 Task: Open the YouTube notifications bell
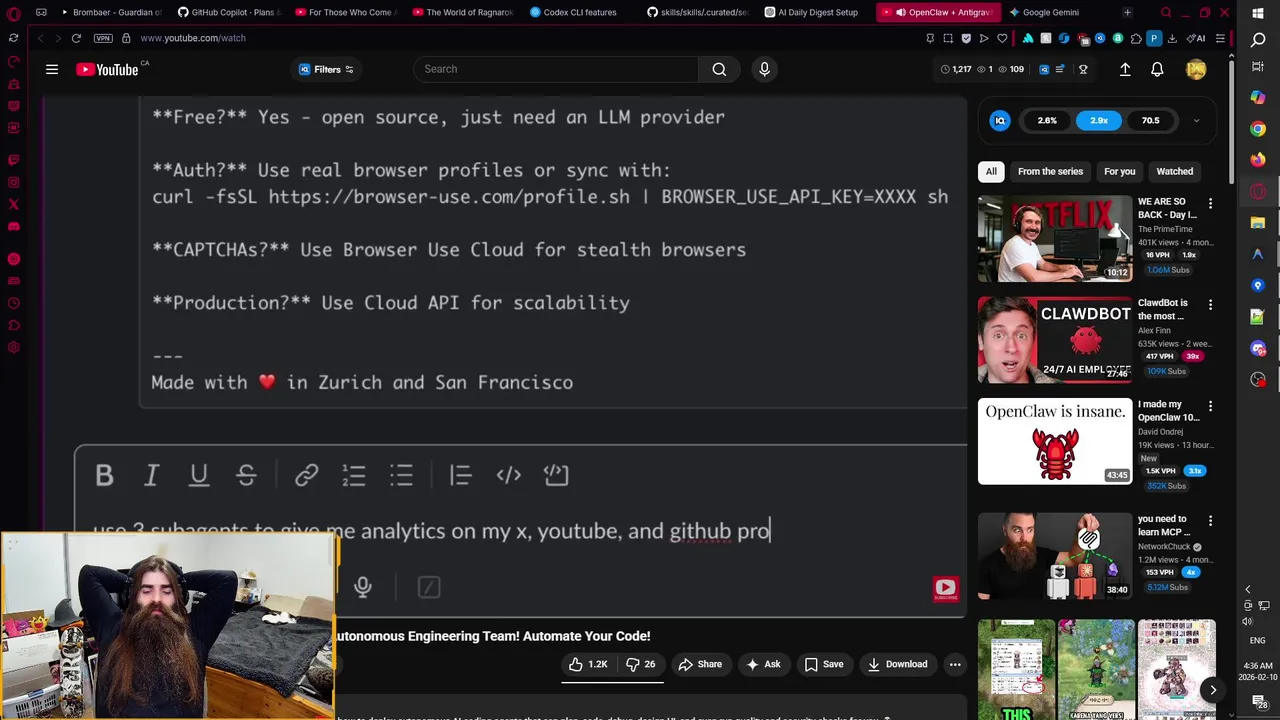pyautogui.click(x=1157, y=69)
